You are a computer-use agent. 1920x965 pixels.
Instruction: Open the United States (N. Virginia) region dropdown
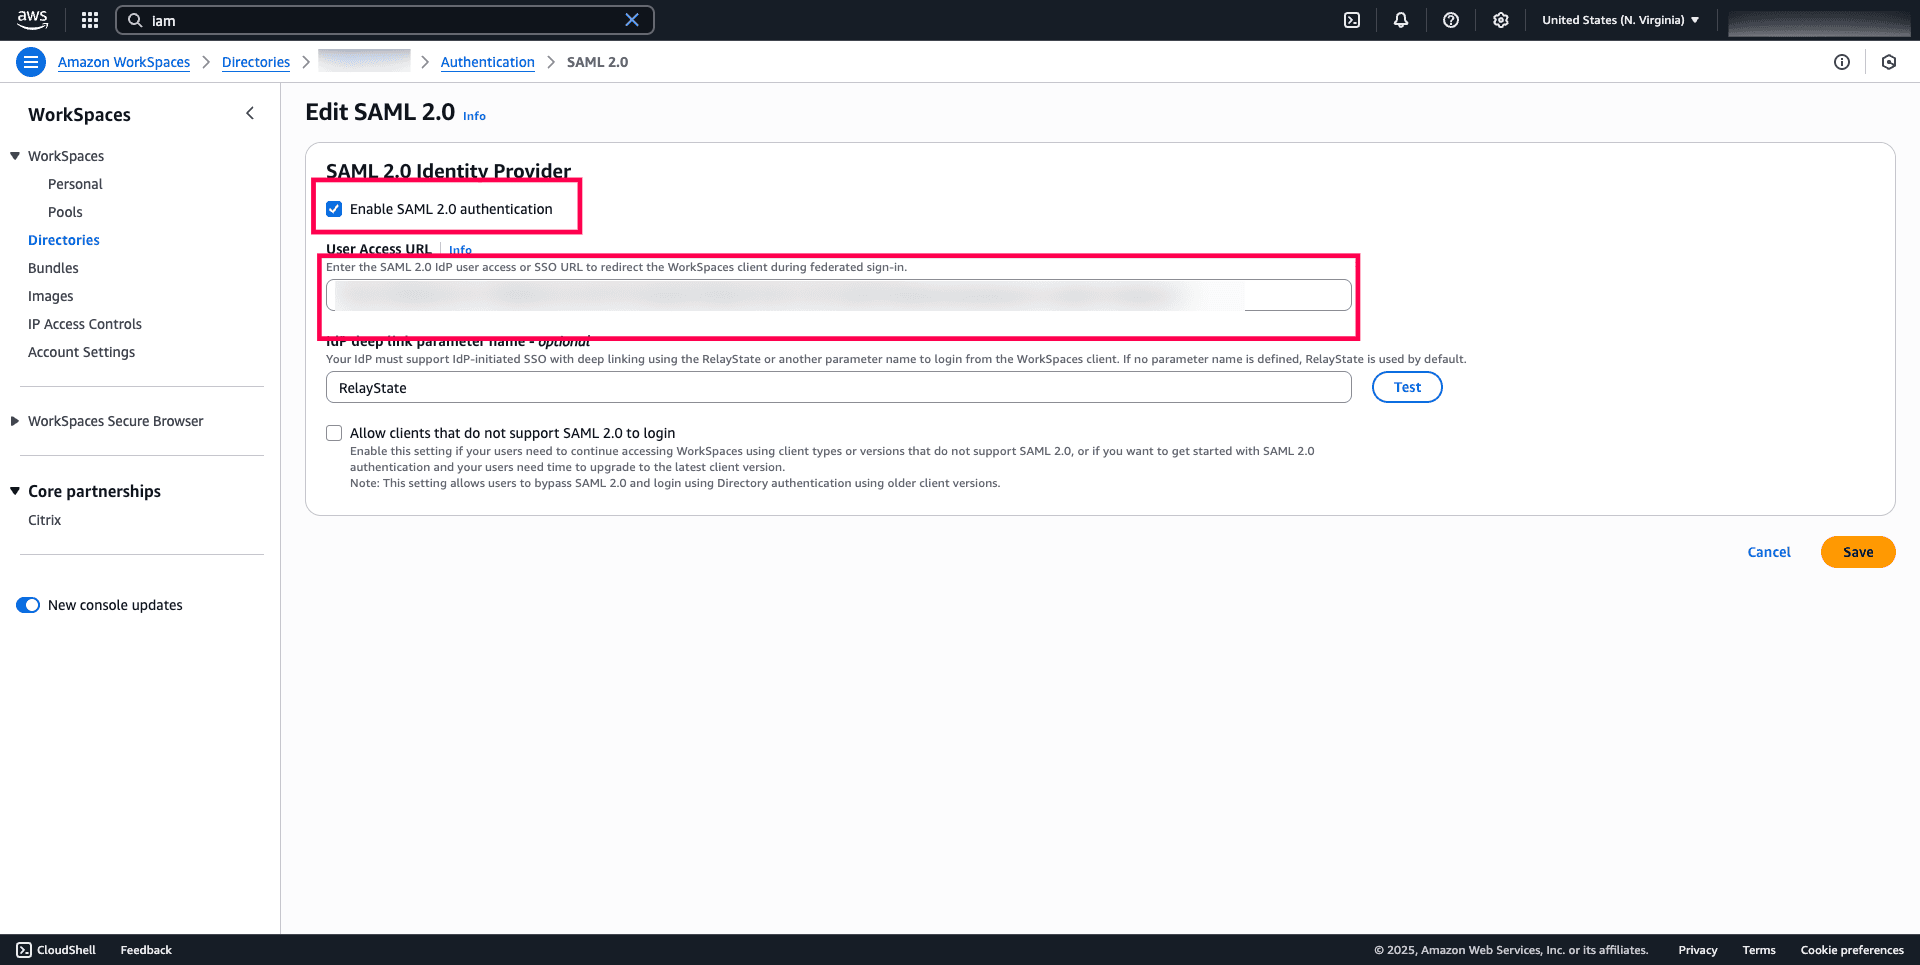[1620, 20]
